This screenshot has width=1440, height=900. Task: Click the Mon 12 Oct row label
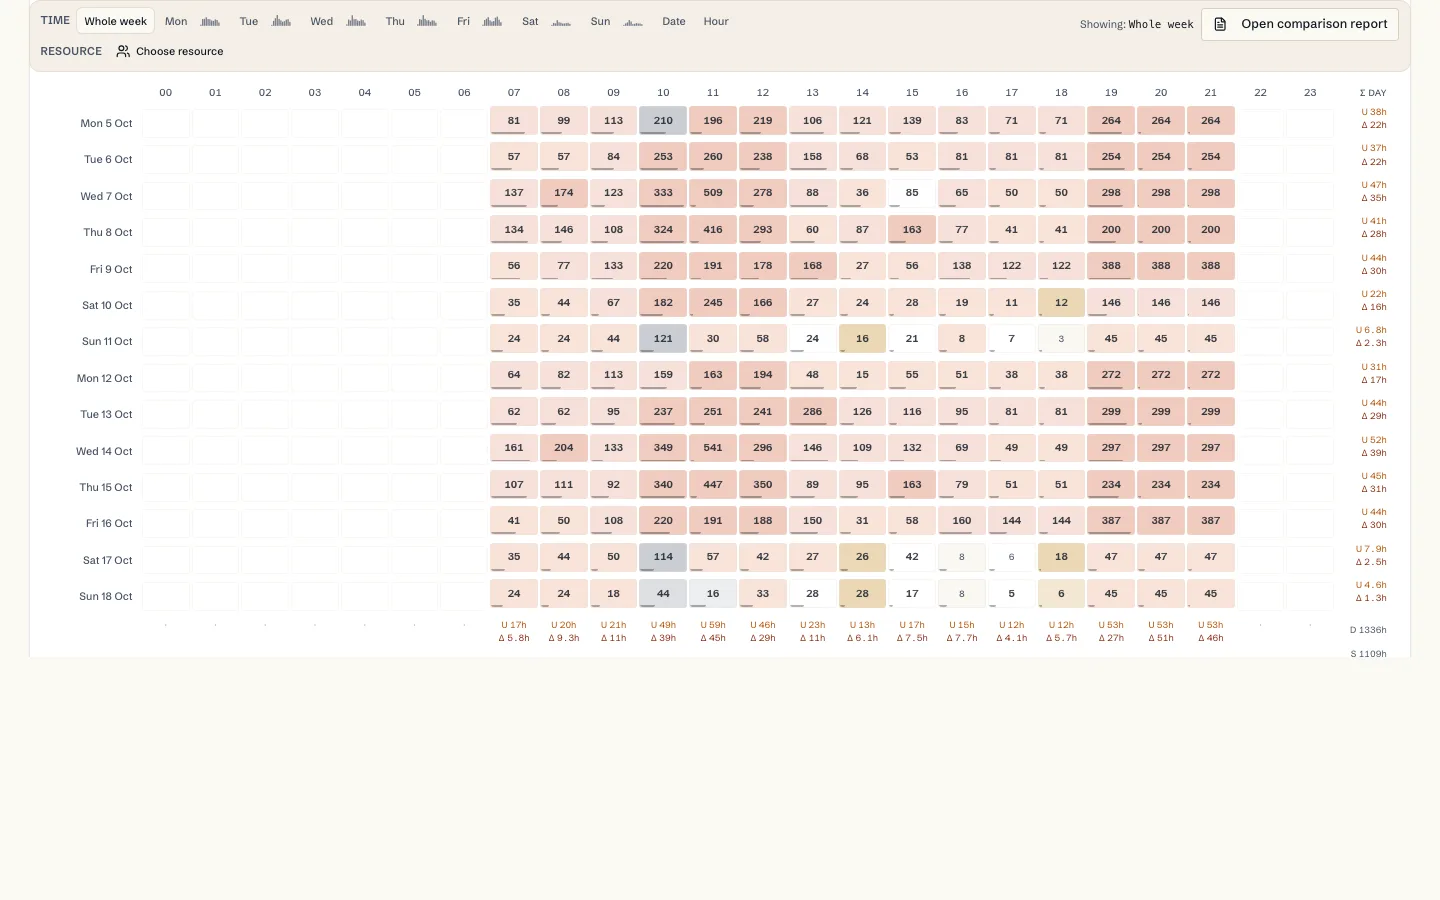[x=104, y=378]
